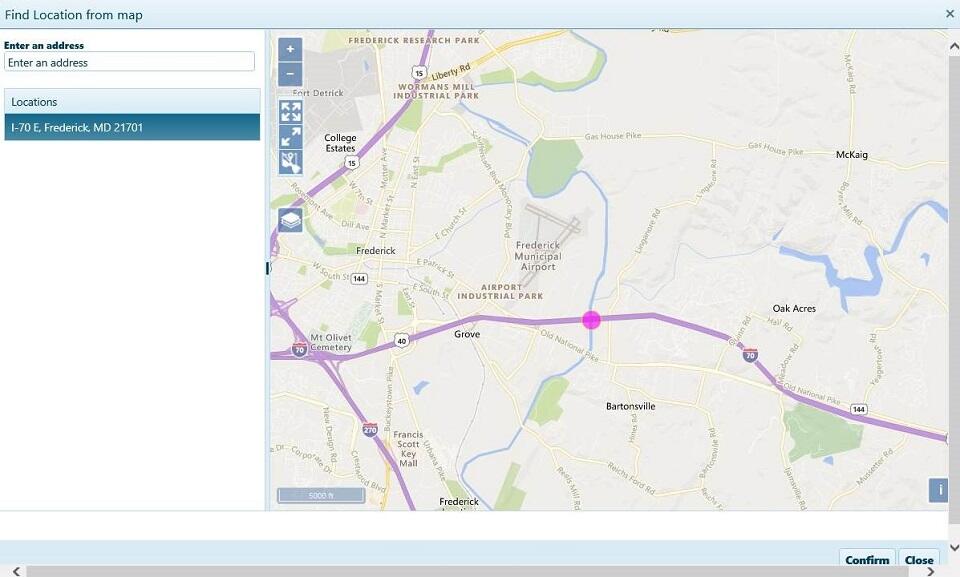The height and width of the screenshot is (577, 960).
Task: Dismiss the dialog with the × in titlebar
Action: click(949, 14)
